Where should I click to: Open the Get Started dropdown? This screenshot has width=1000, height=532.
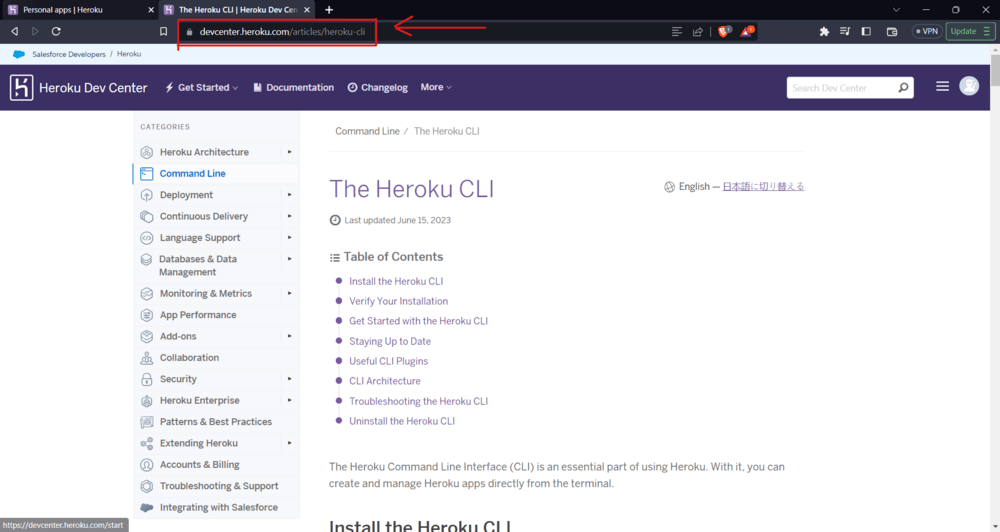(202, 87)
